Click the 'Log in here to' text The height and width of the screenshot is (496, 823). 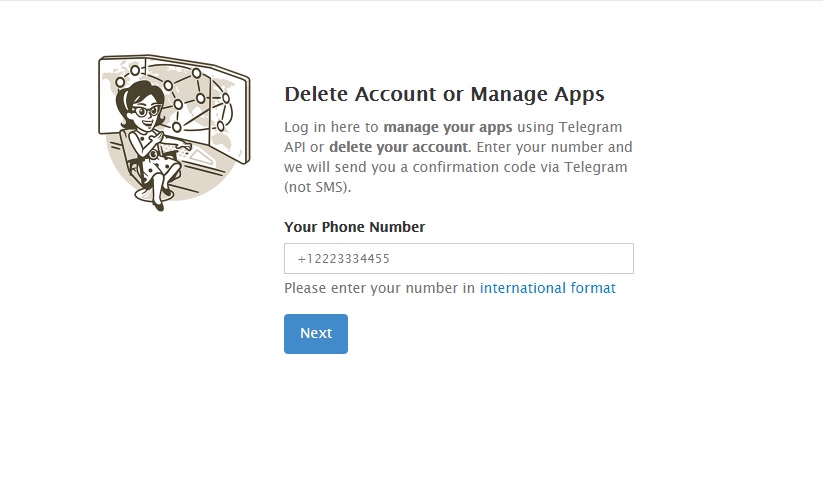pyautogui.click(x=331, y=127)
